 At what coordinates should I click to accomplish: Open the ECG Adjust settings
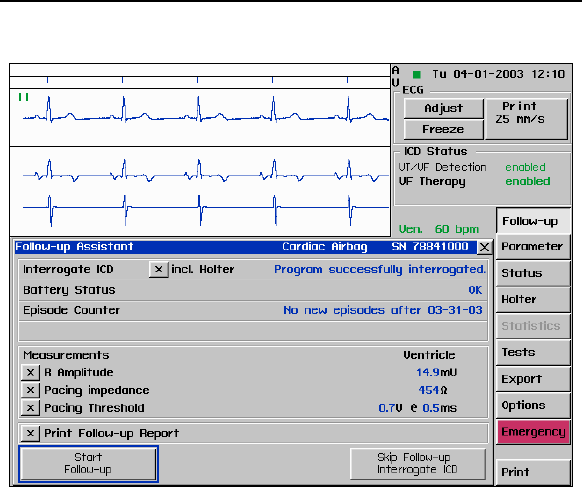pos(444,108)
